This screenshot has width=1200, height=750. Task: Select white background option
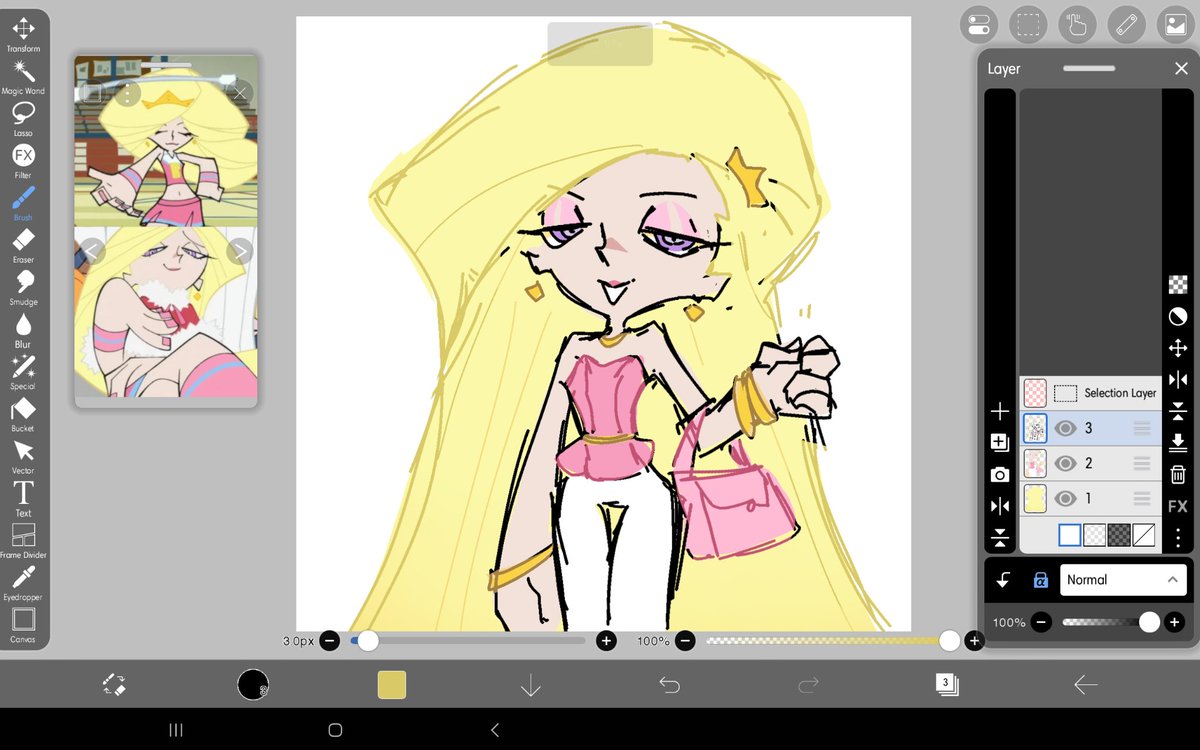[x=1069, y=535]
